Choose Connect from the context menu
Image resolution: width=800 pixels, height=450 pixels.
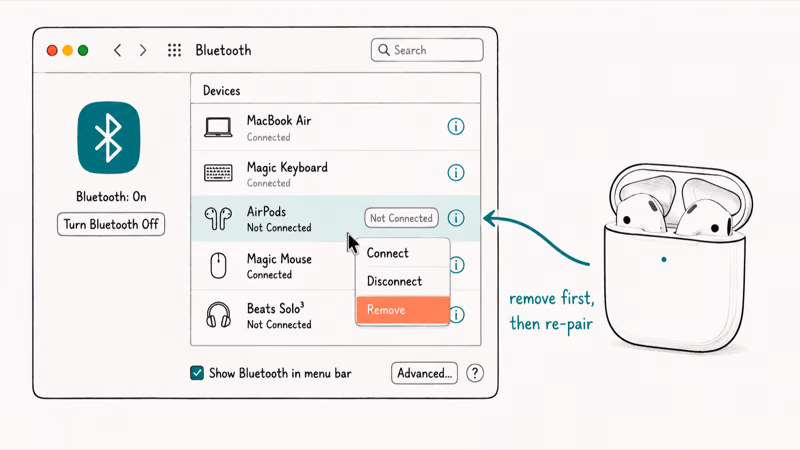[403, 253]
